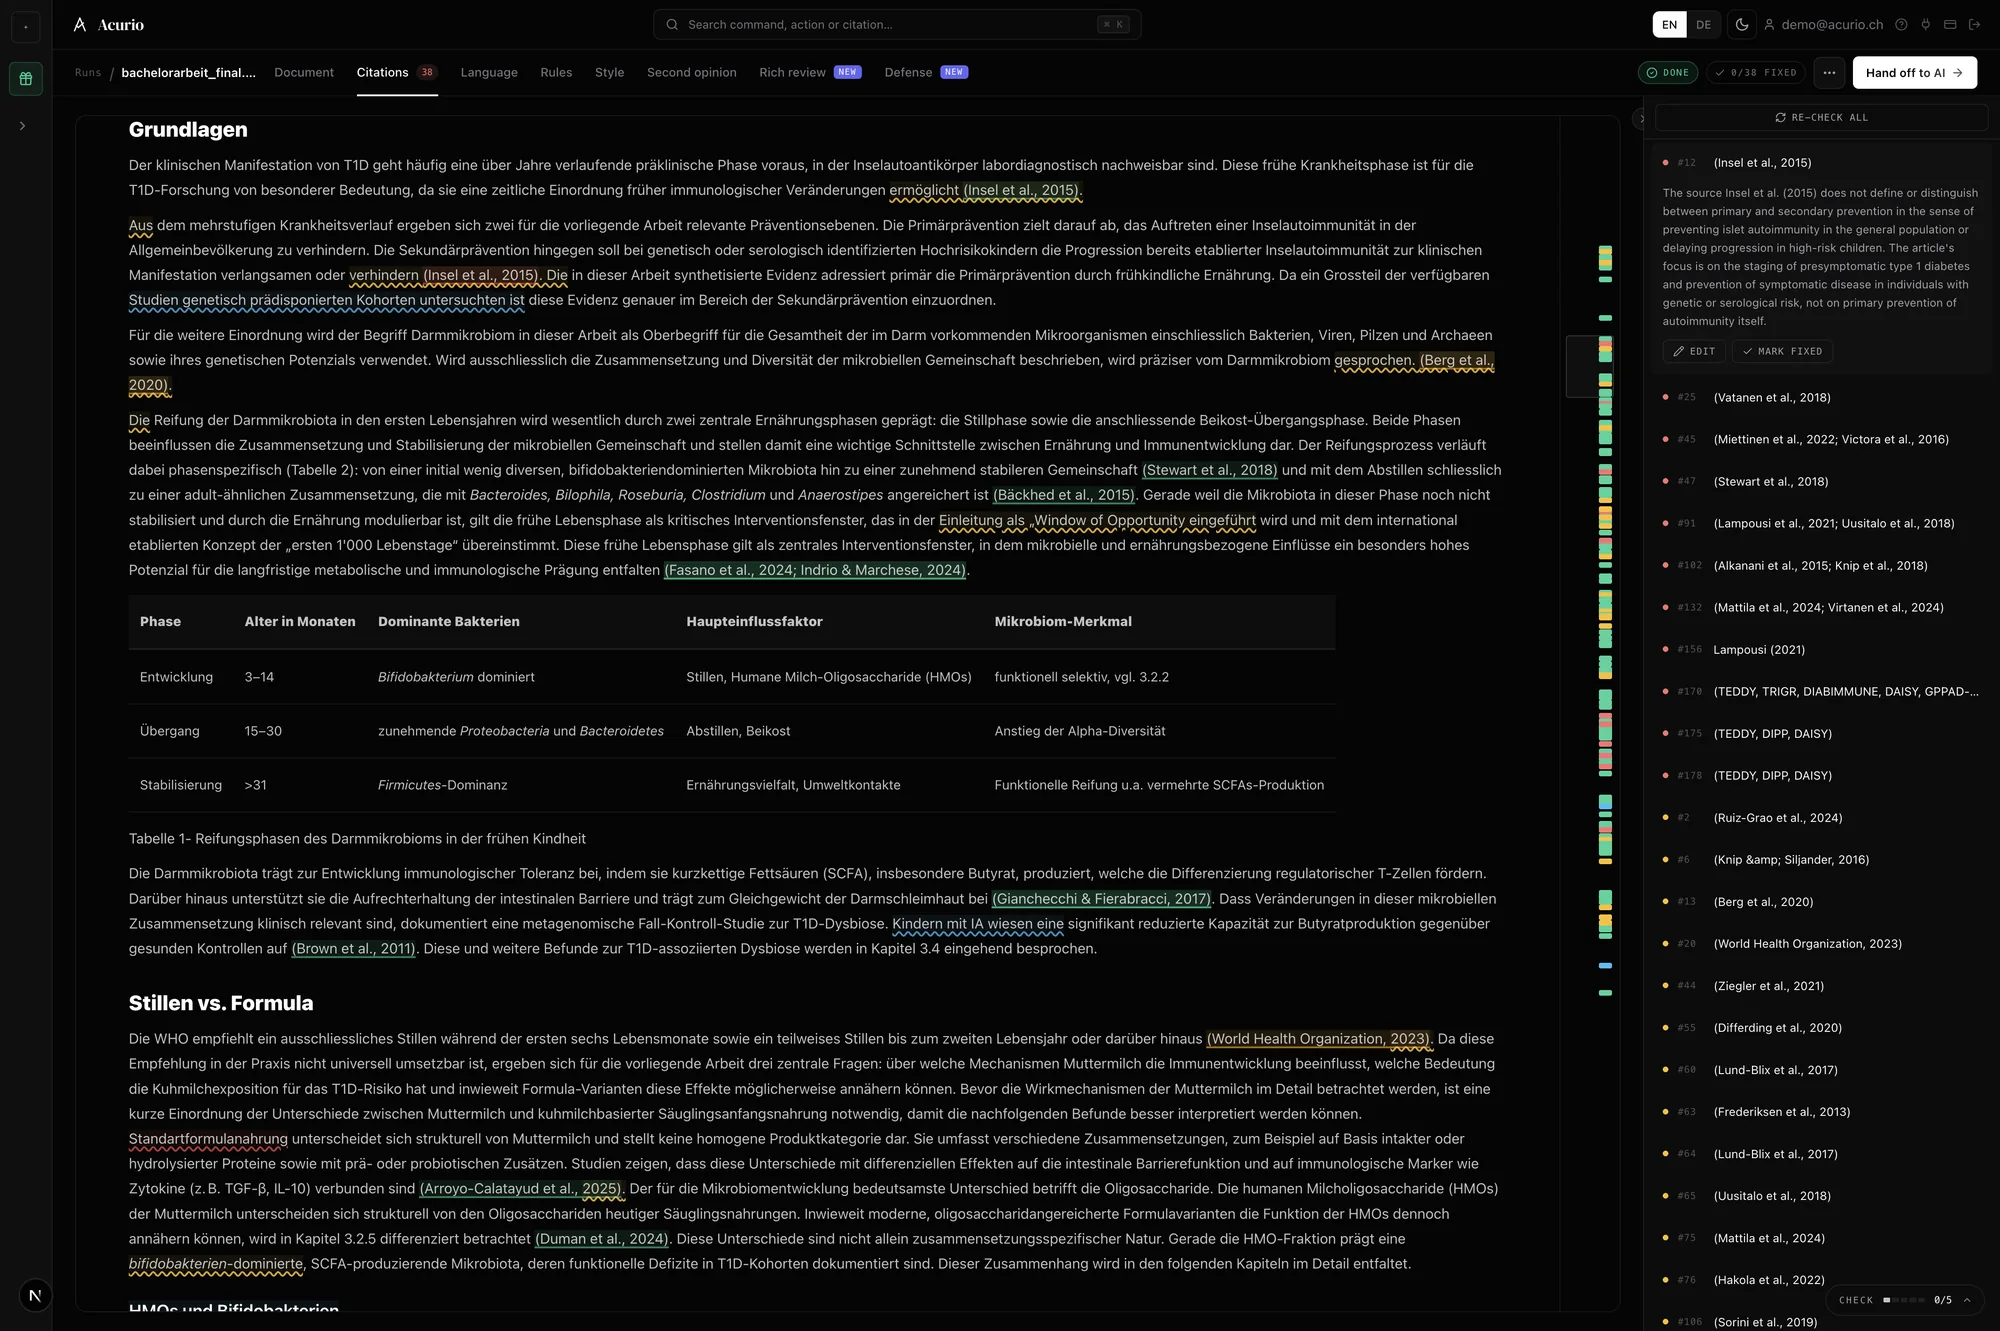Click the logout icon
Screen dimensions: 2000x1331
pyautogui.click(x=1974, y=25)
